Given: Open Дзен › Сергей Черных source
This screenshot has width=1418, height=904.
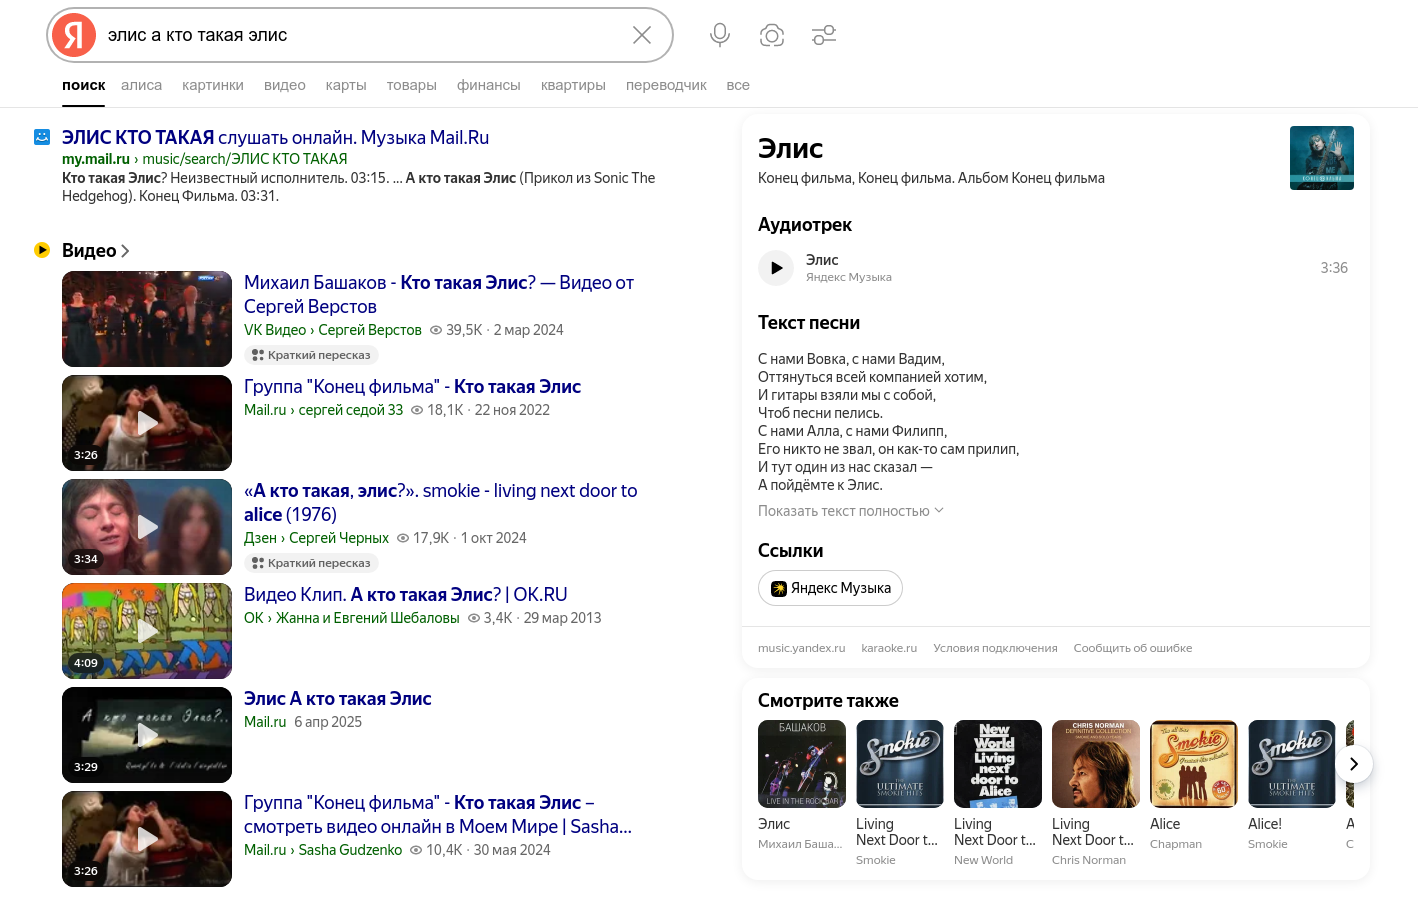Looking at the screenshot, I should point(316,538).
